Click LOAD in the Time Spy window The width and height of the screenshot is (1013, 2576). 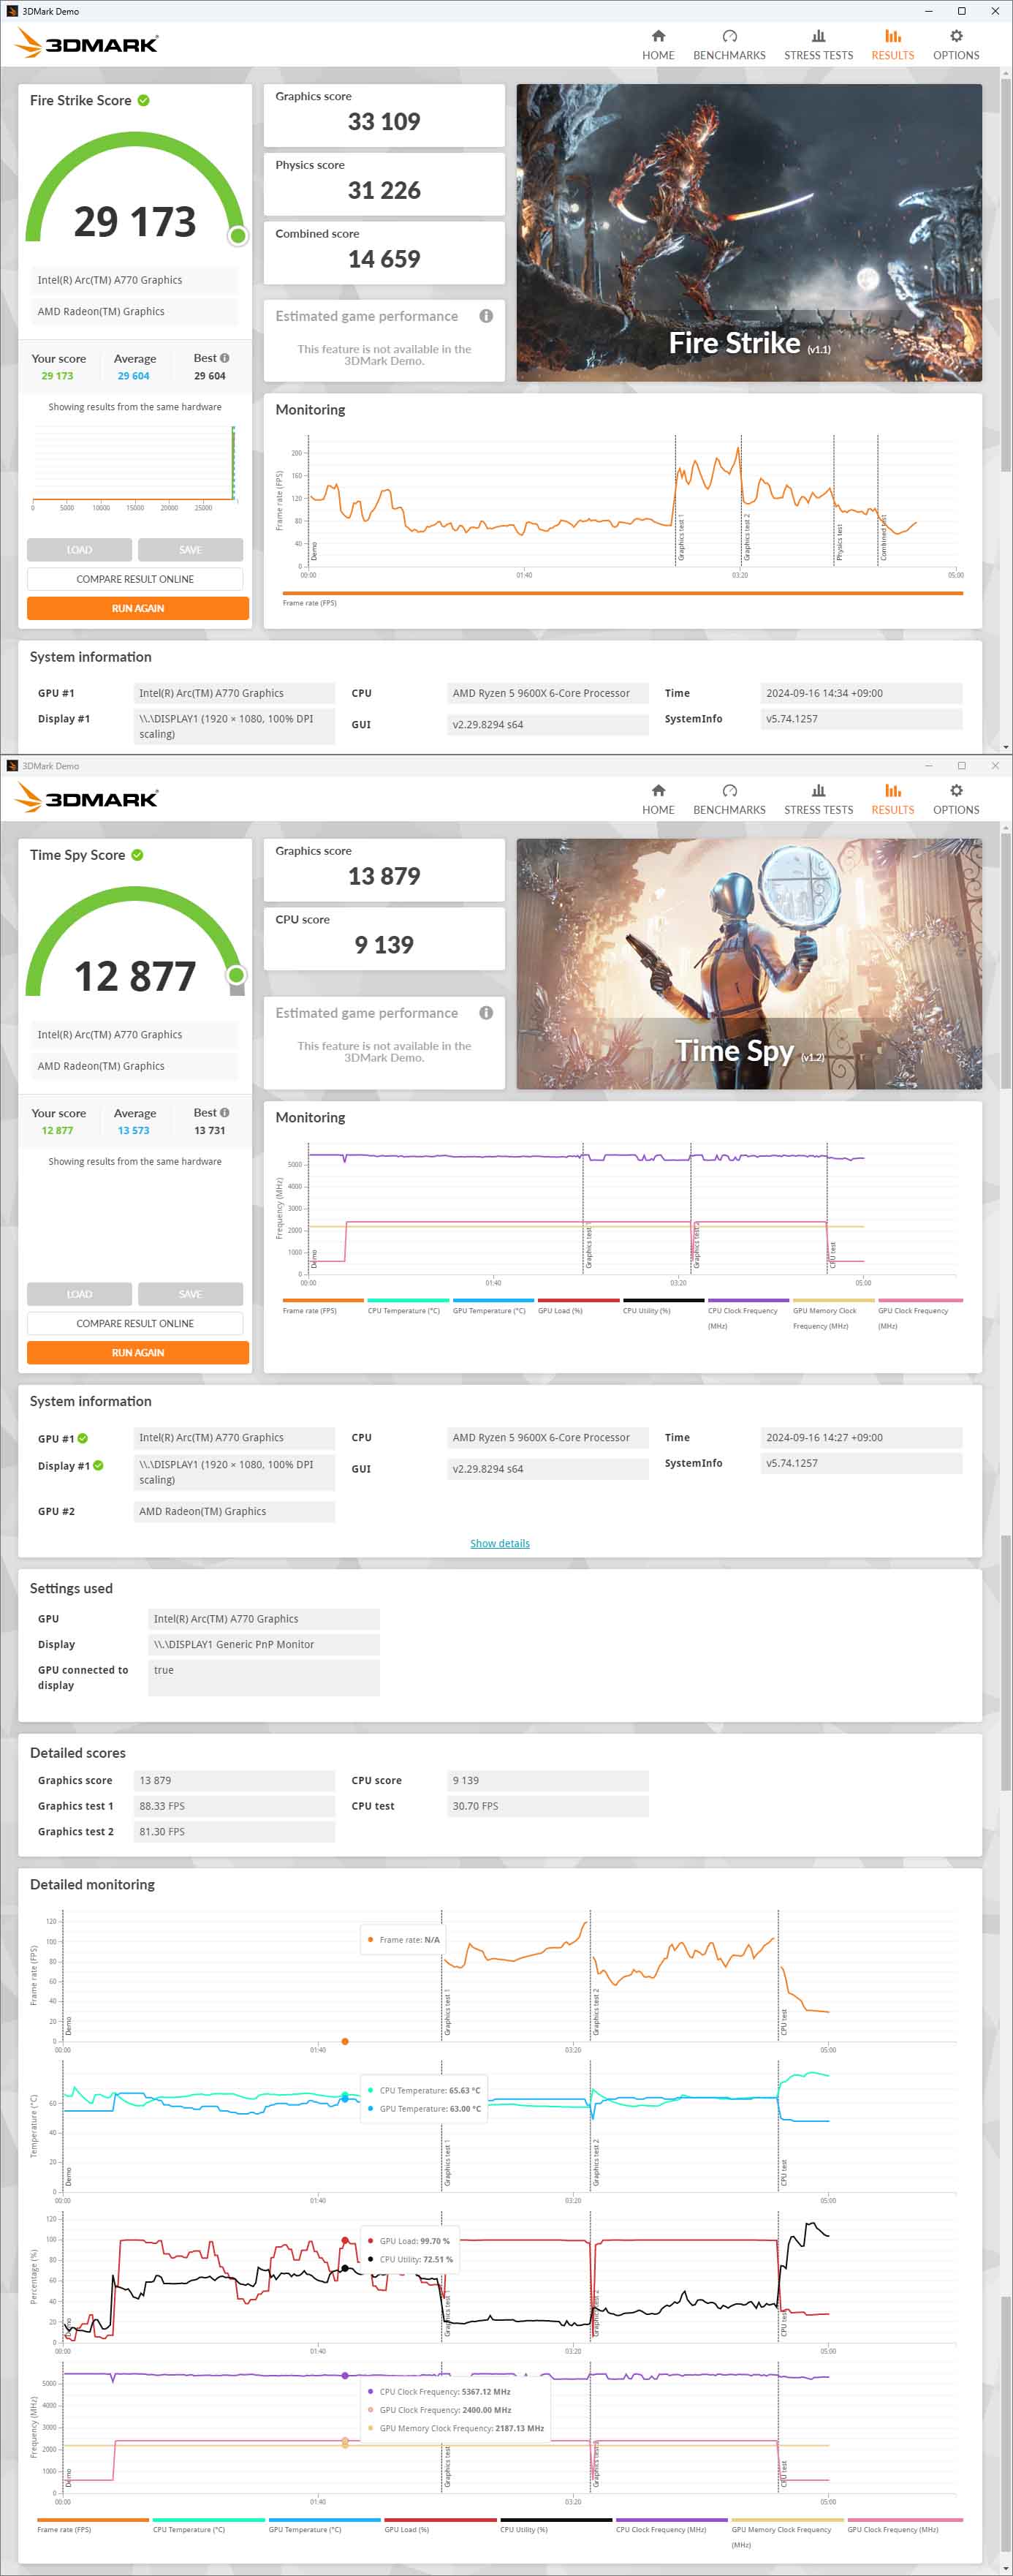coord(79,1294)
